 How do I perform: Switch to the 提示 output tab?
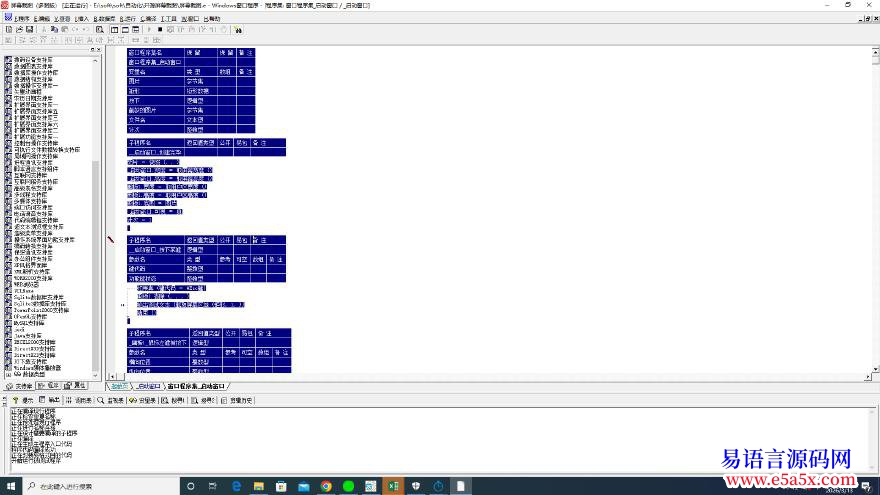pos(24,399)
